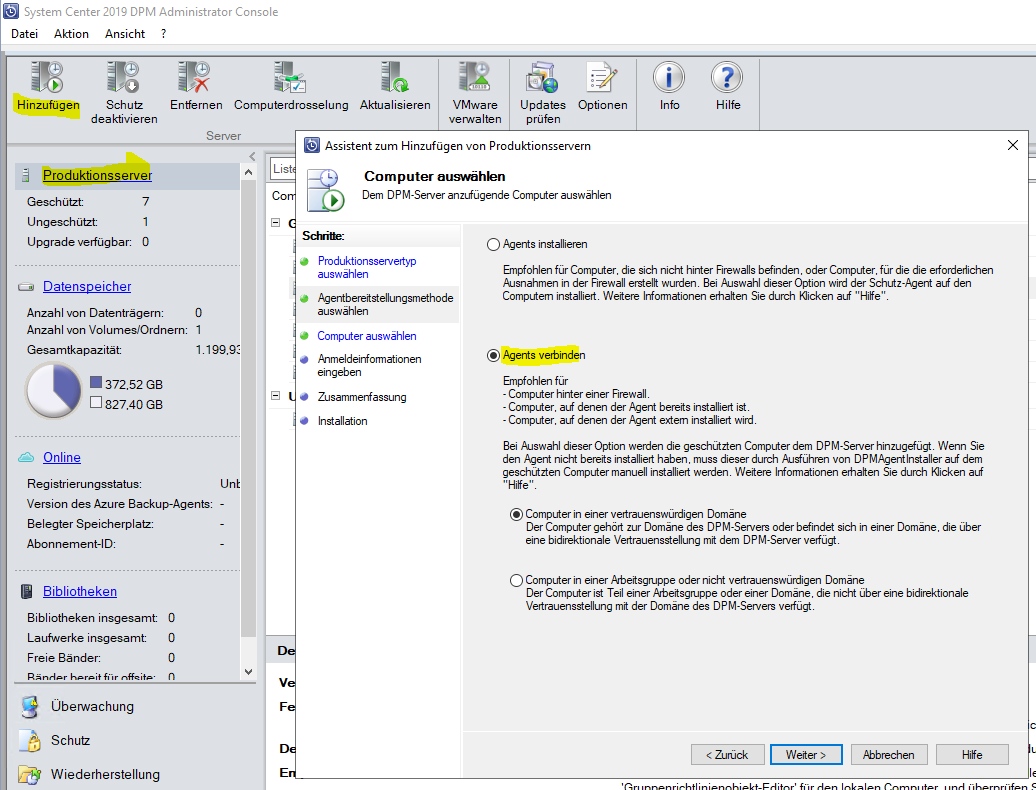
Task: Click the Überwachung navigation icon
Action: click(x=30, y=707)
